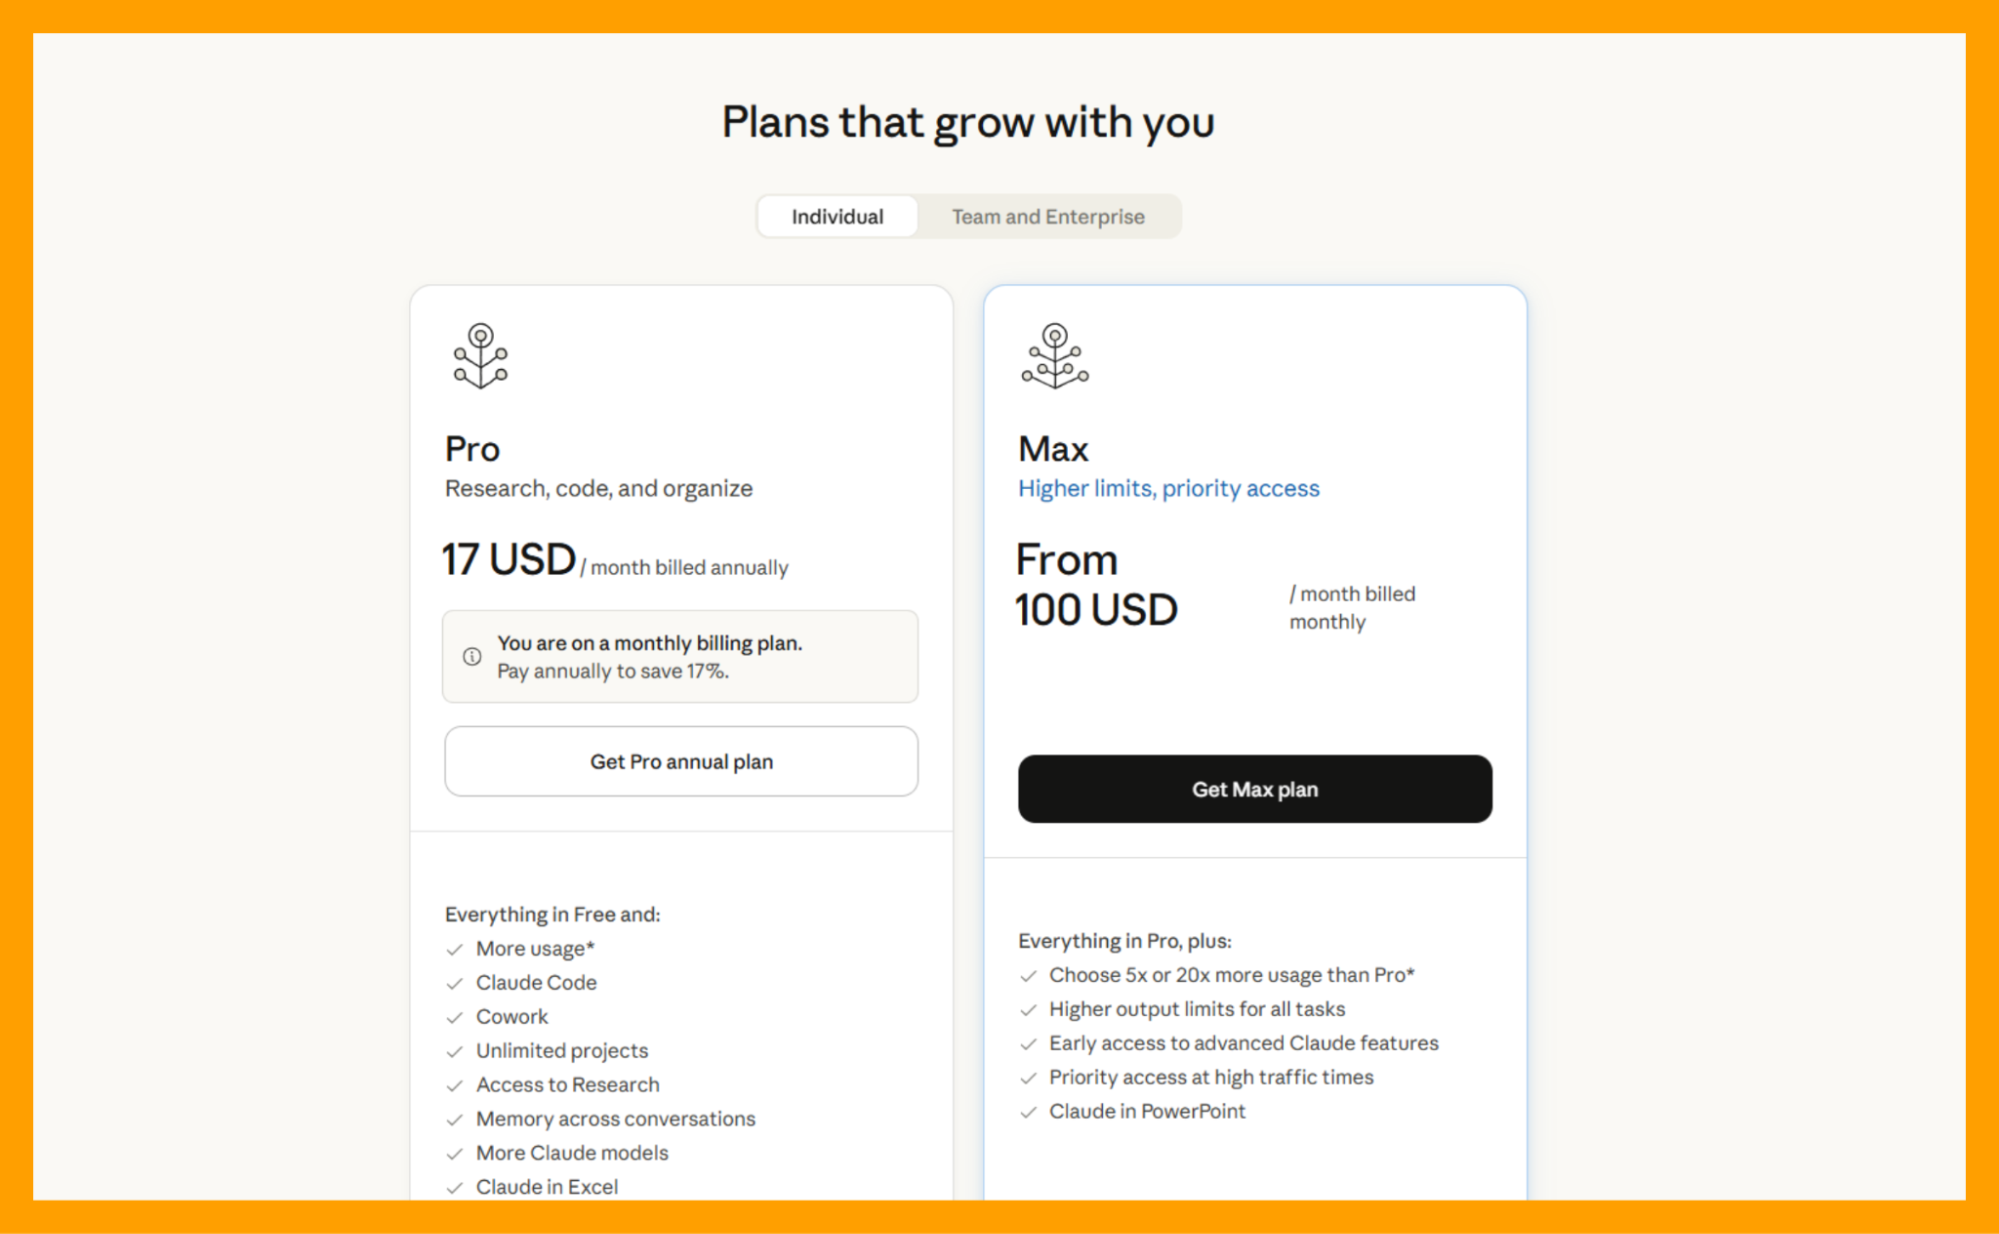Click checkmark next to Cowork feature
Image resolution: width=1999 pixels, height=1234 pixels.
455,1018
